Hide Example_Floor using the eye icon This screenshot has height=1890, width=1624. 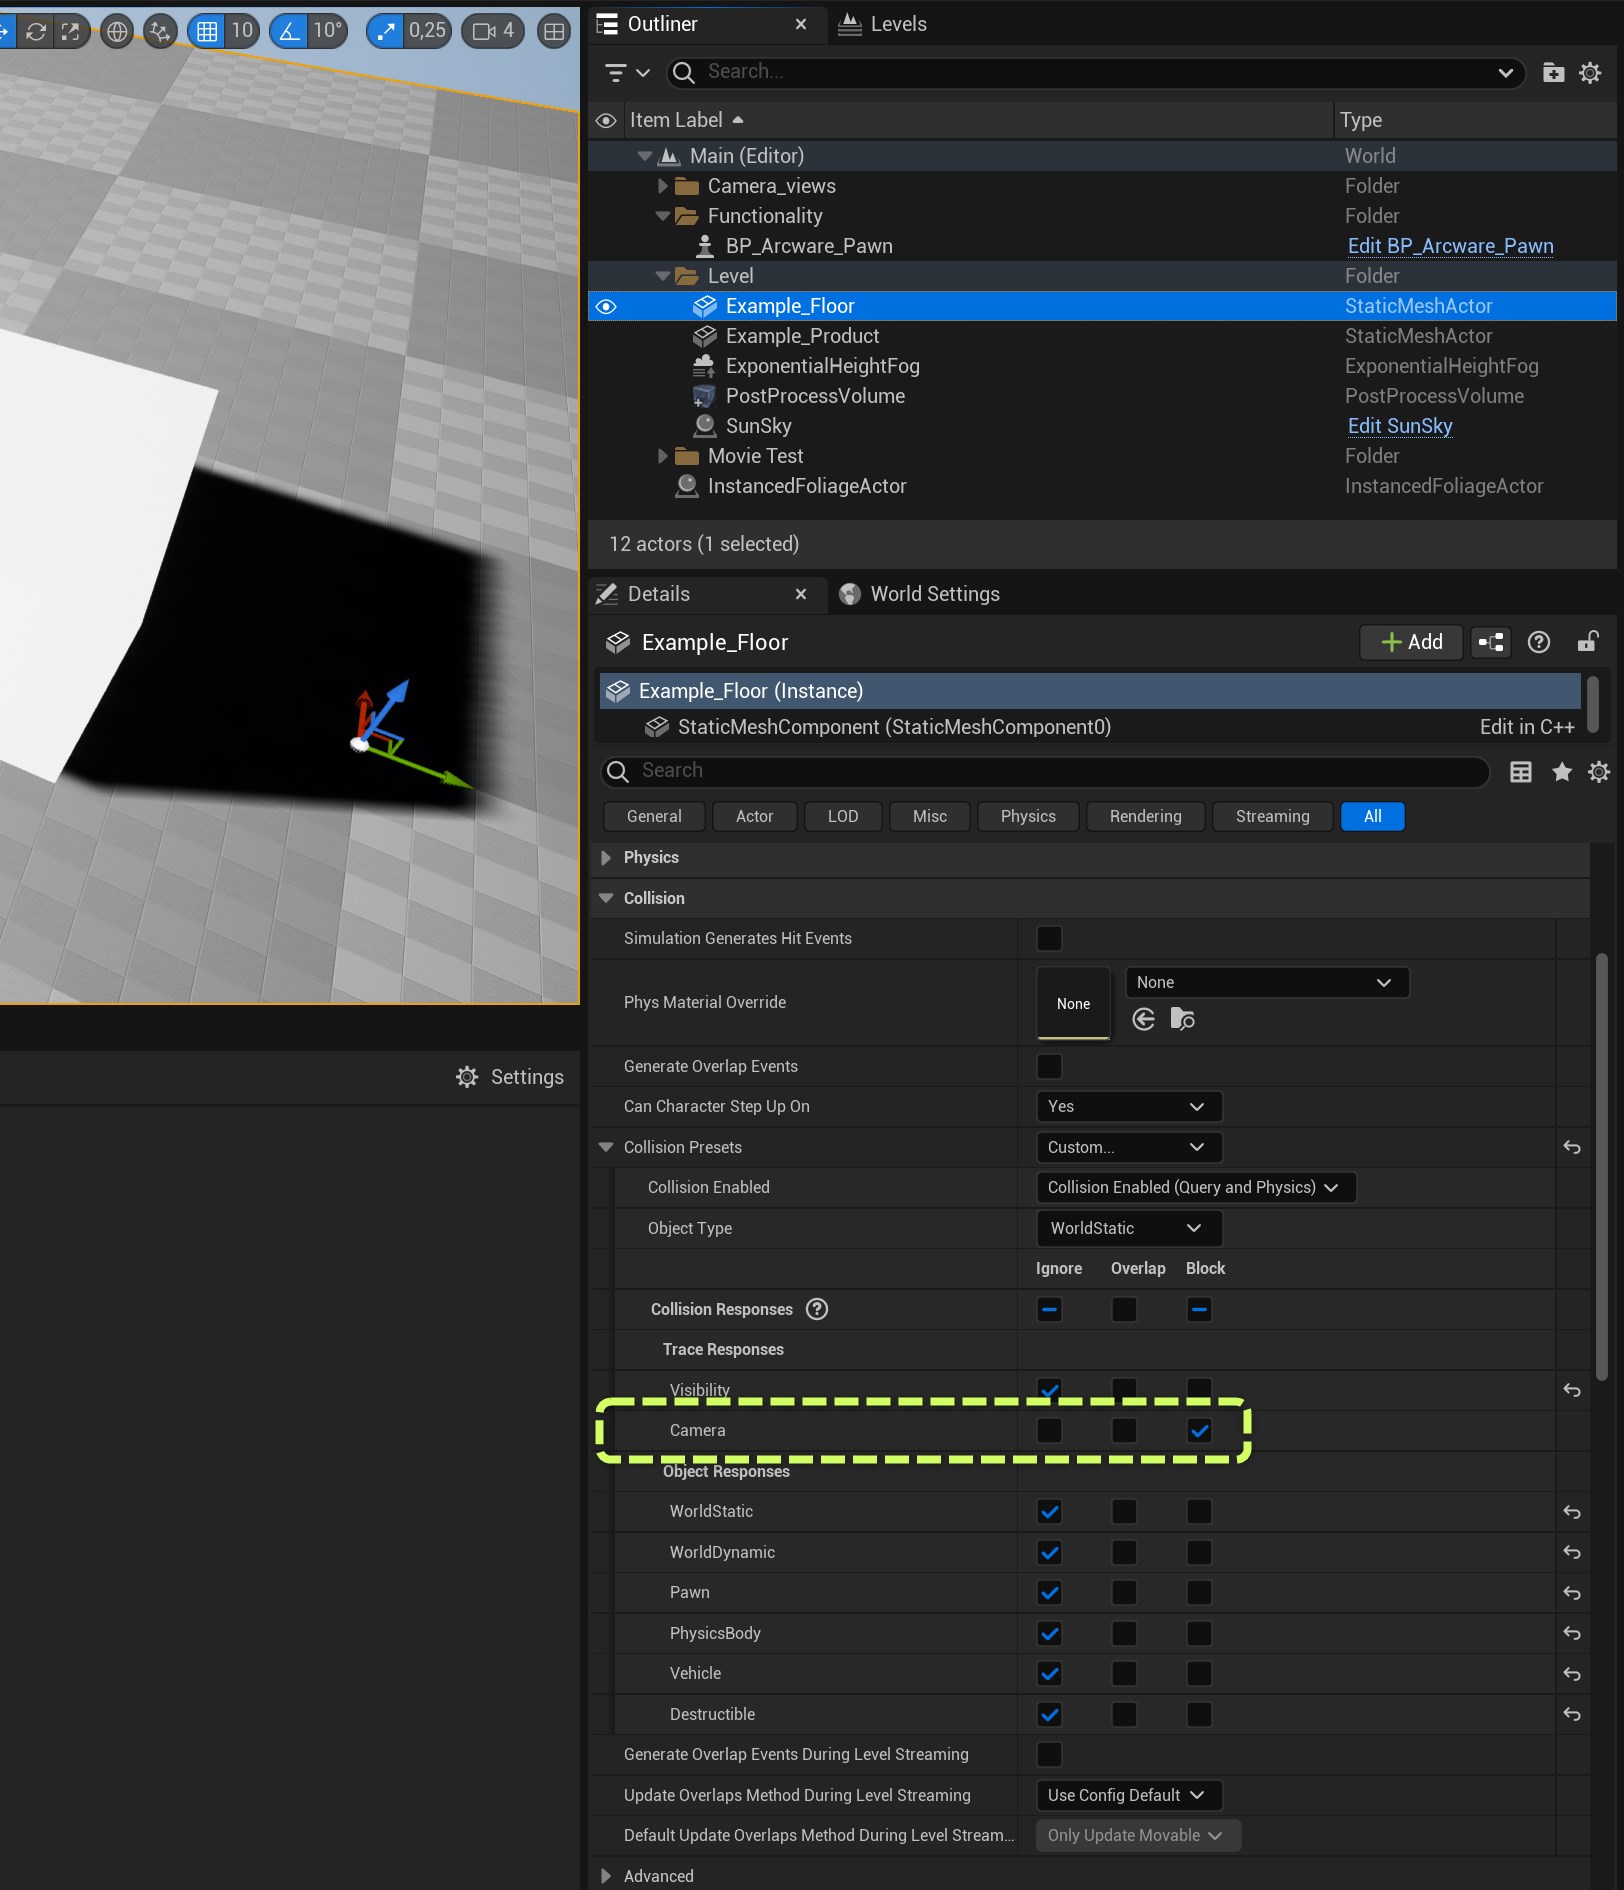(x=606, y=306)
